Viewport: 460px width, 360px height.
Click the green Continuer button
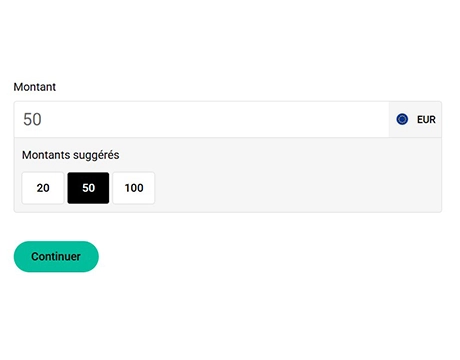(56, 256)
